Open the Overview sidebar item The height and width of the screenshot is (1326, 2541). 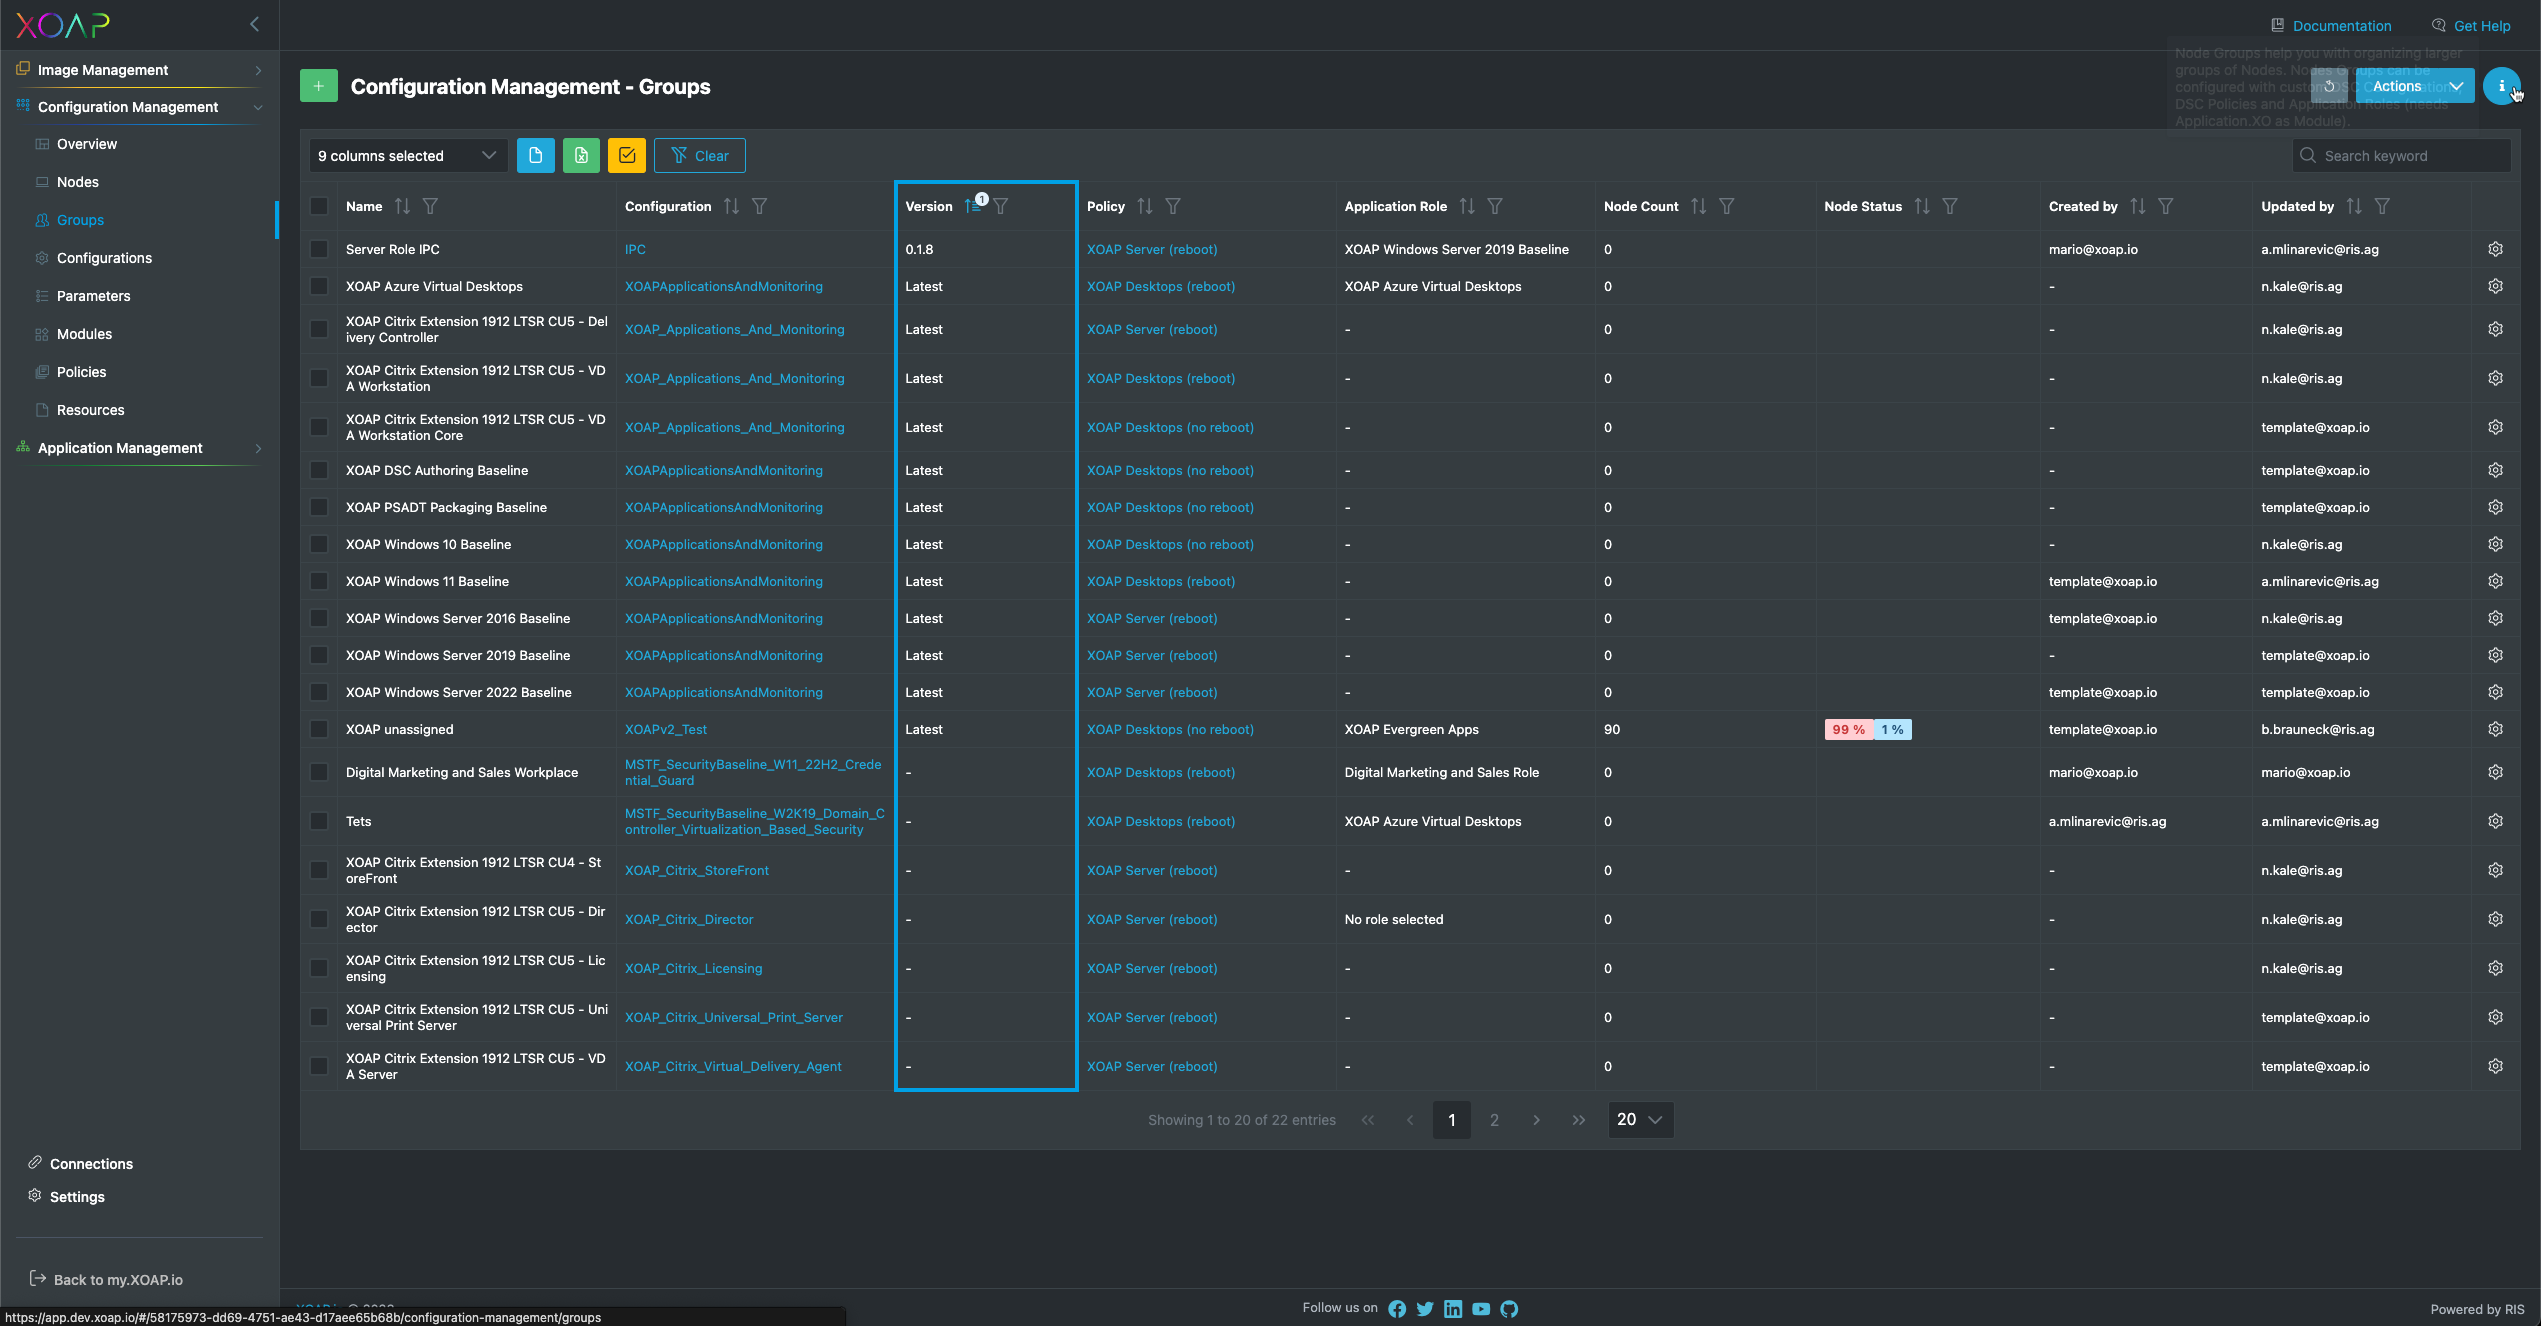coord(87,144)
